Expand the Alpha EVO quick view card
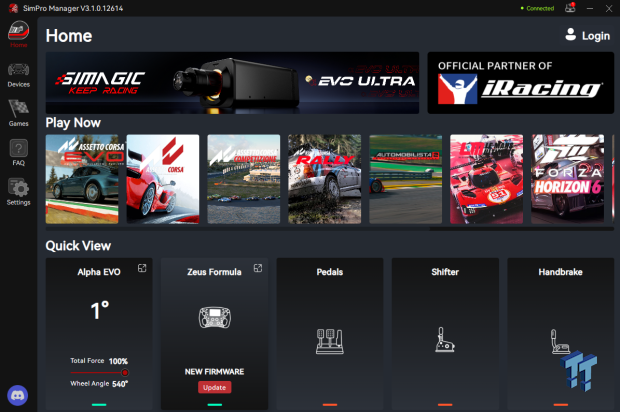This screenshot has width=620, height=412. pos(142,268)
